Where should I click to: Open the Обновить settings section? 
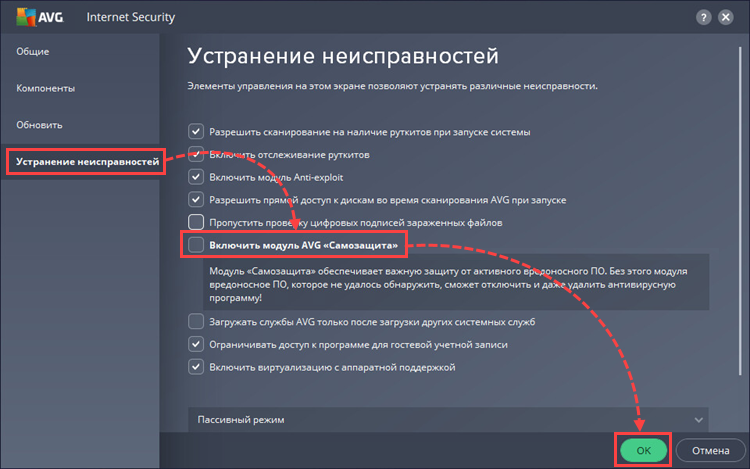[x=39, y=125]
